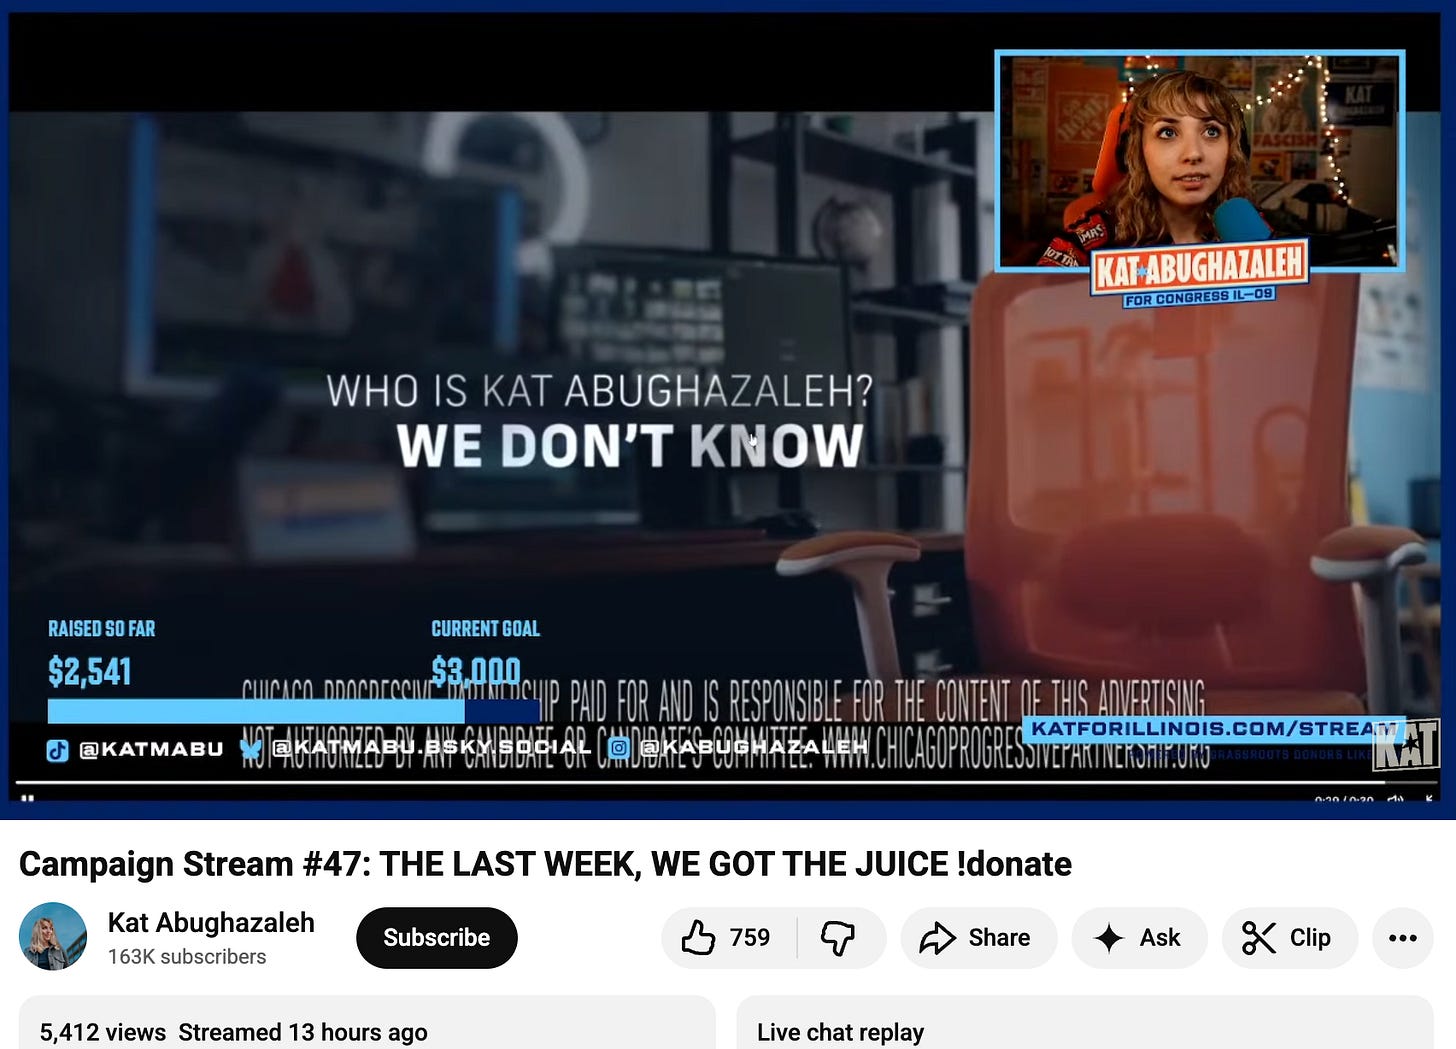
Task: Click the KAT logo in overlay corner
Action: click(x=1405, y=746)
